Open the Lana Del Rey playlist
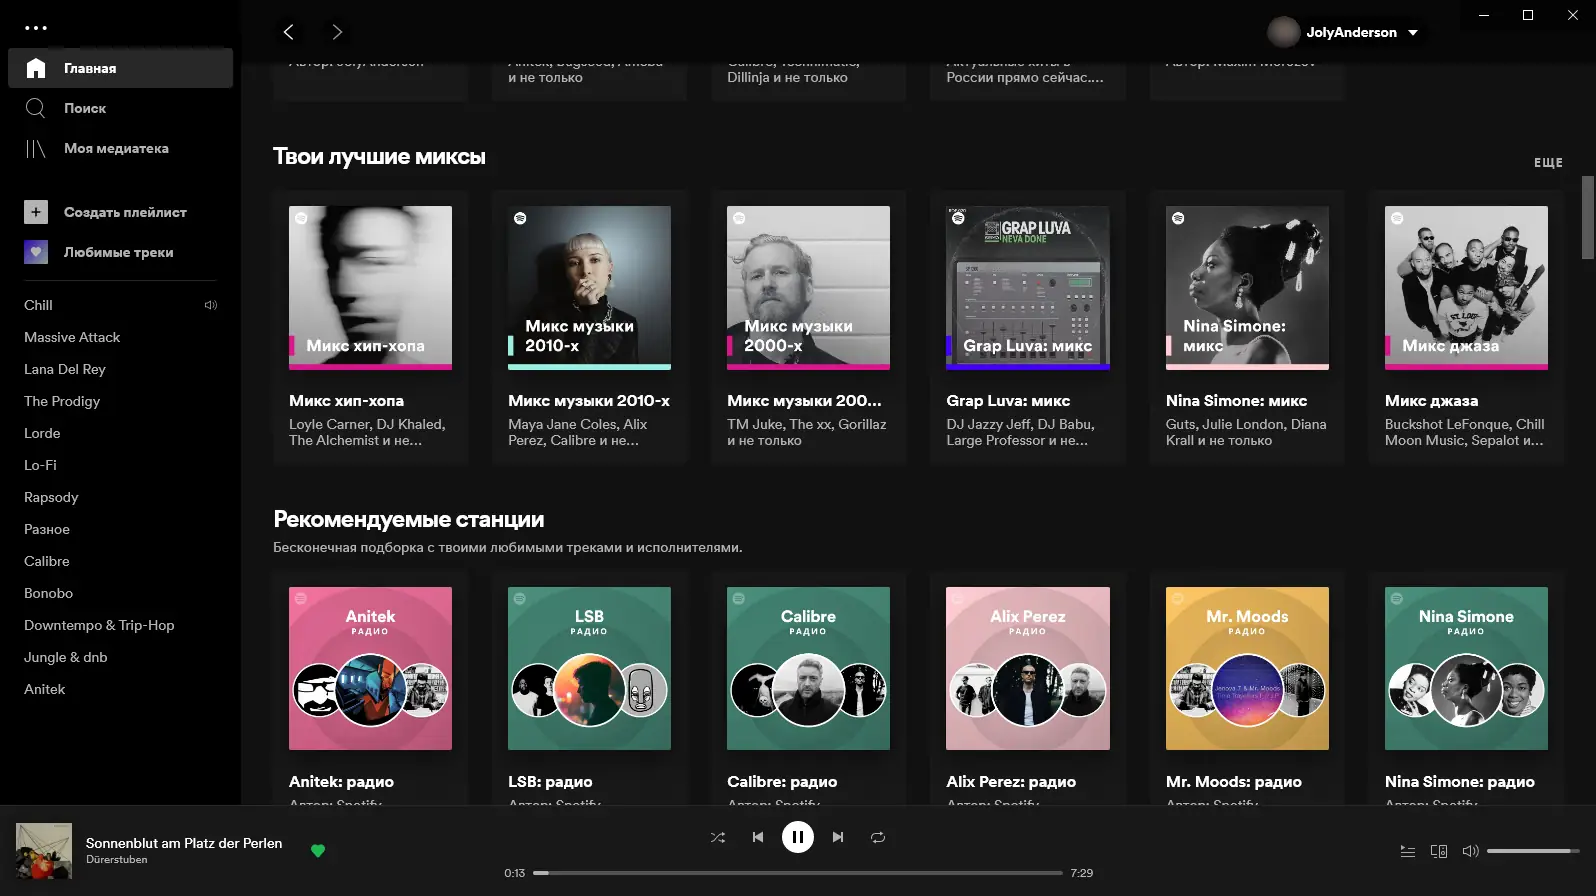The image size is (1596, 896). [x=65, y=369]
